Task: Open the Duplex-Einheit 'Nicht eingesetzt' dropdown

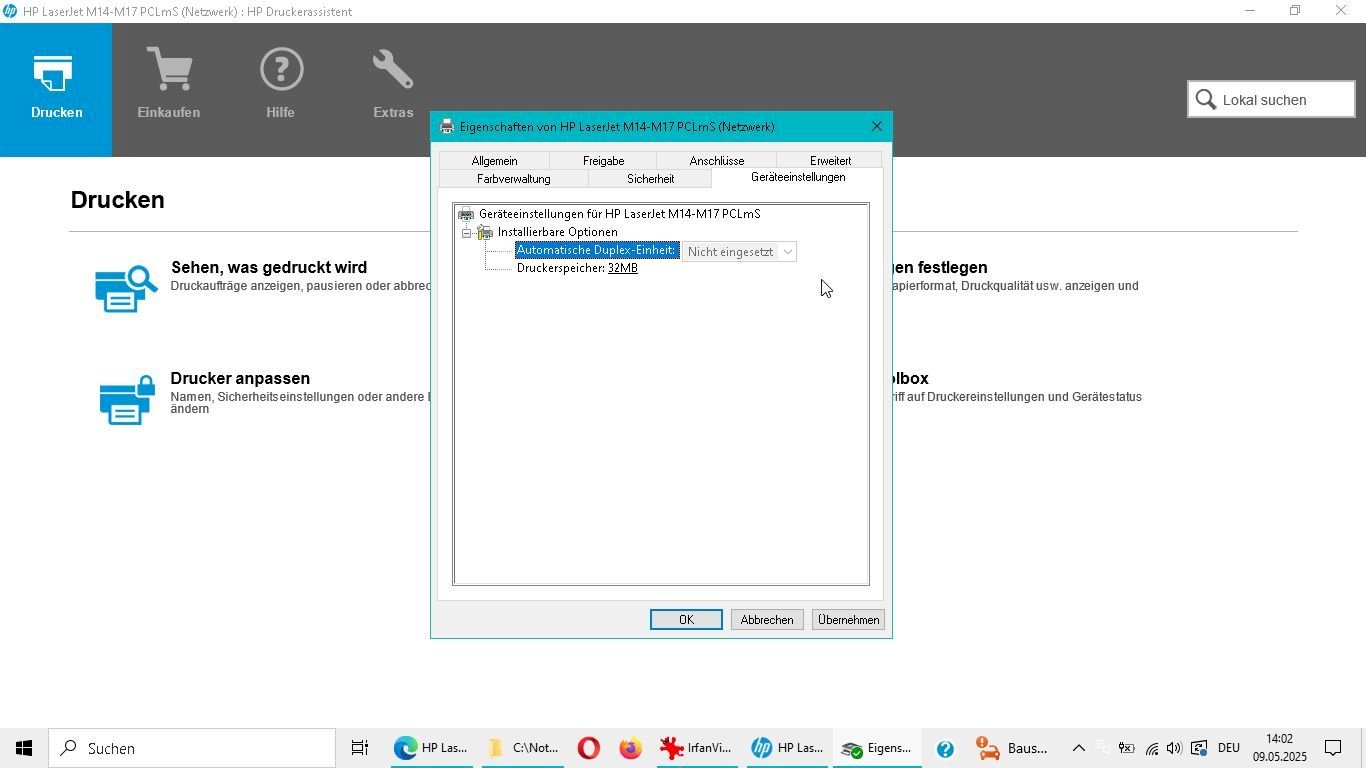Action: [x=739, y=252]
